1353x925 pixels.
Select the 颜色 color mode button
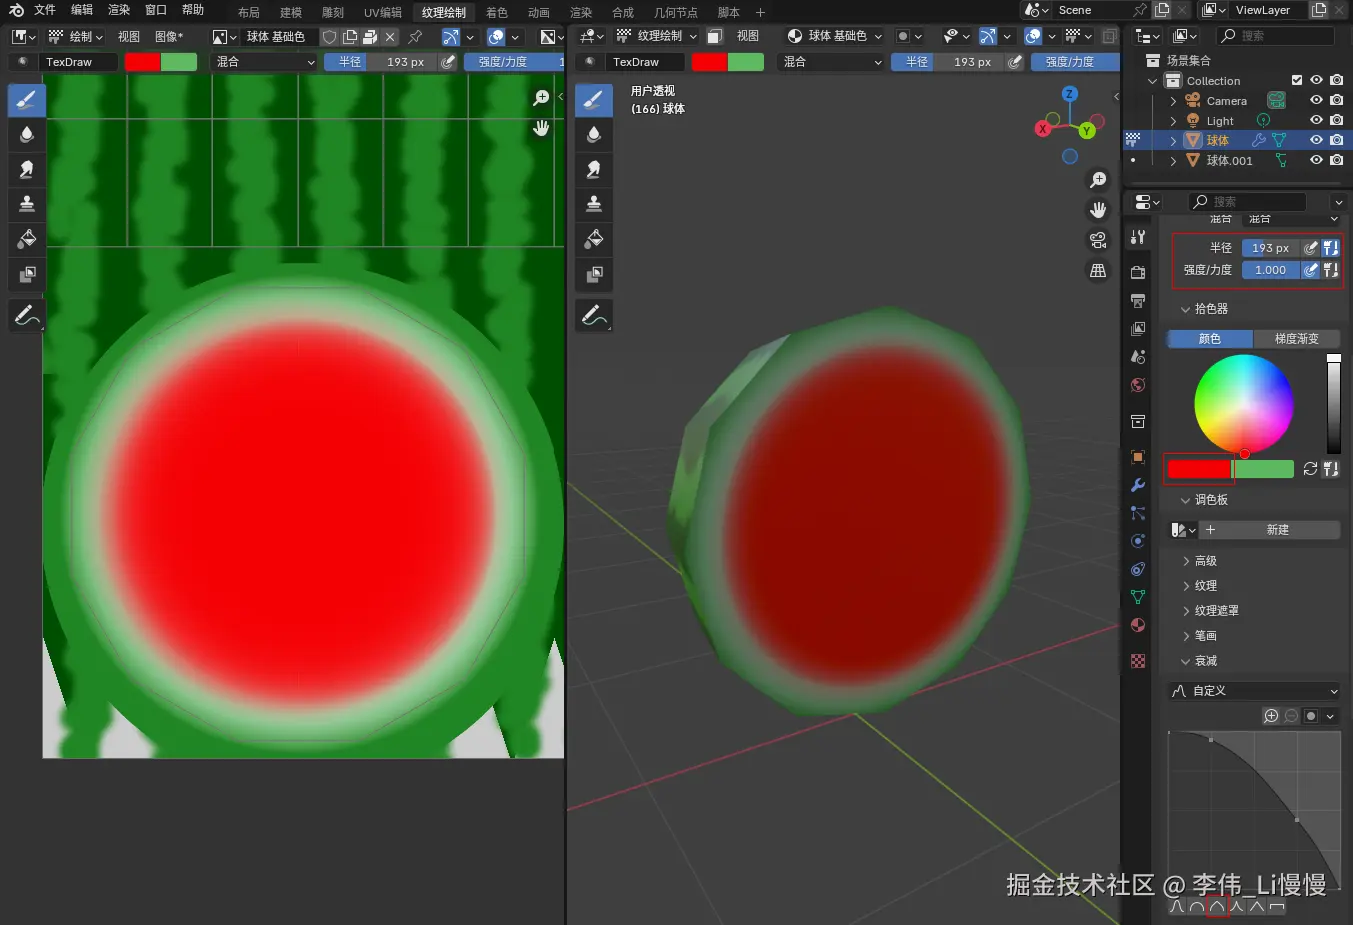coord(1210,339)
